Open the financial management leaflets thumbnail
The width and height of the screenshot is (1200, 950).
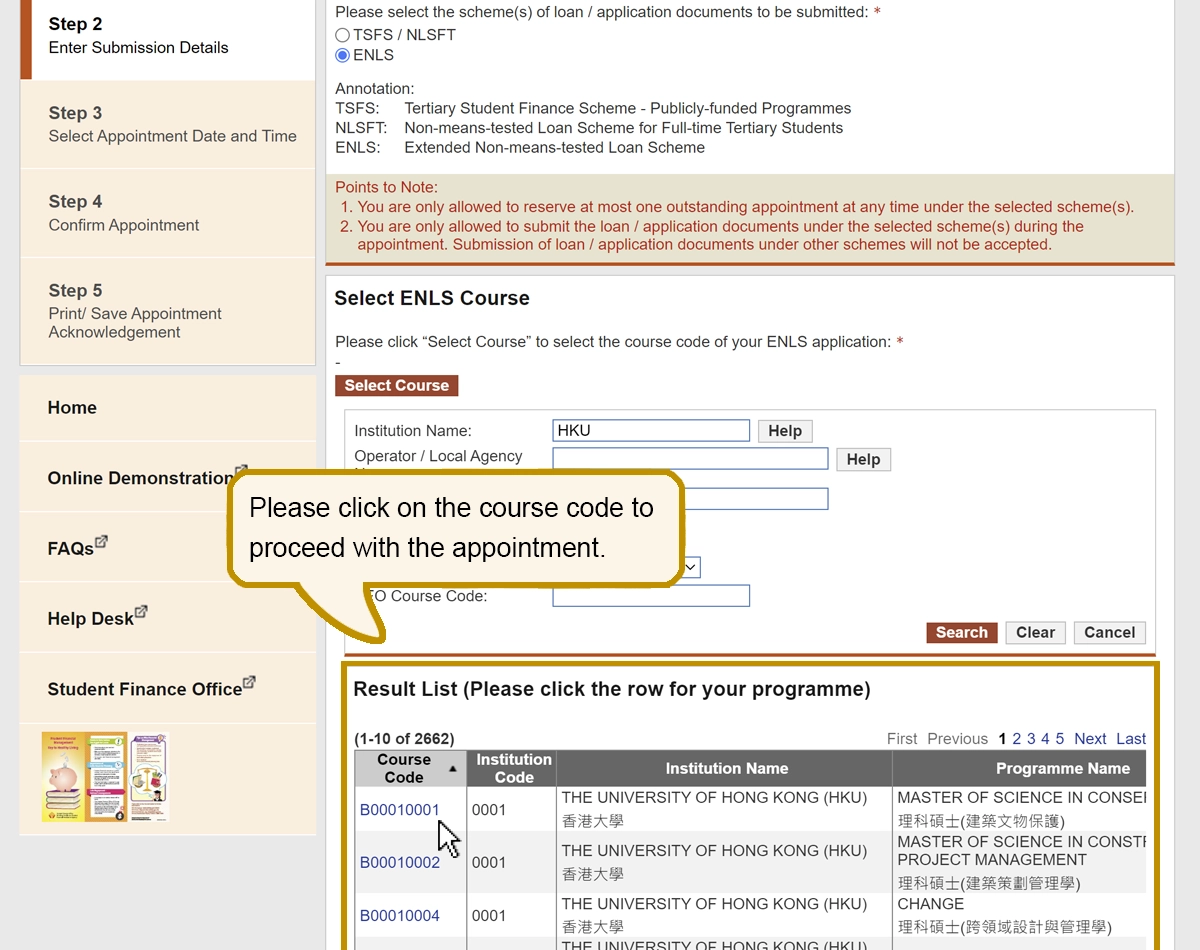coord(105,777)
